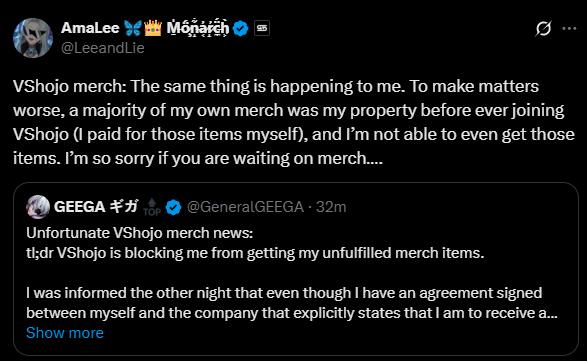Click the glitchy Monarch text in the name
The image size is (587, 361).
[x=198, y=28]
